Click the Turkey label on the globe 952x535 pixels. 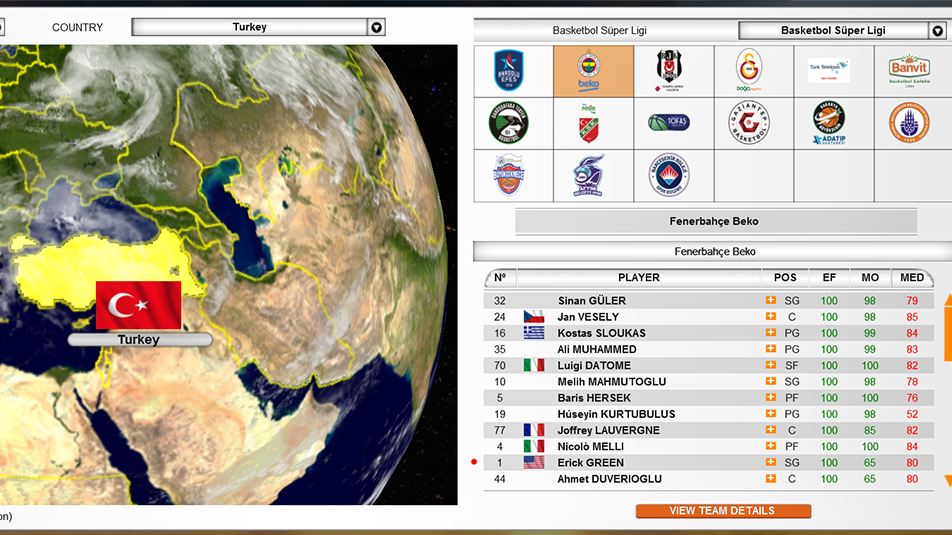(x=140, y=339)
